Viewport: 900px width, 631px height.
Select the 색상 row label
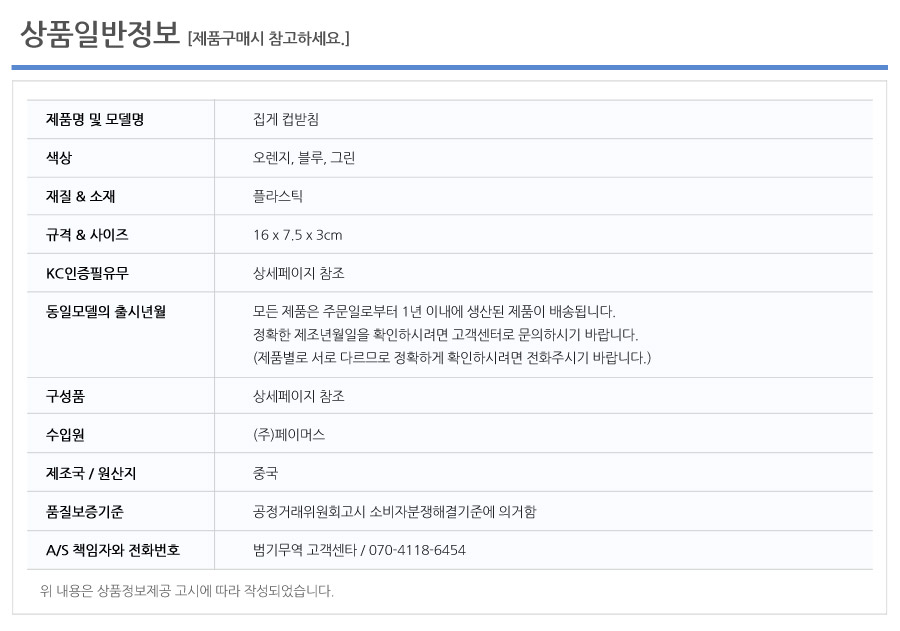tap(59, 158)
